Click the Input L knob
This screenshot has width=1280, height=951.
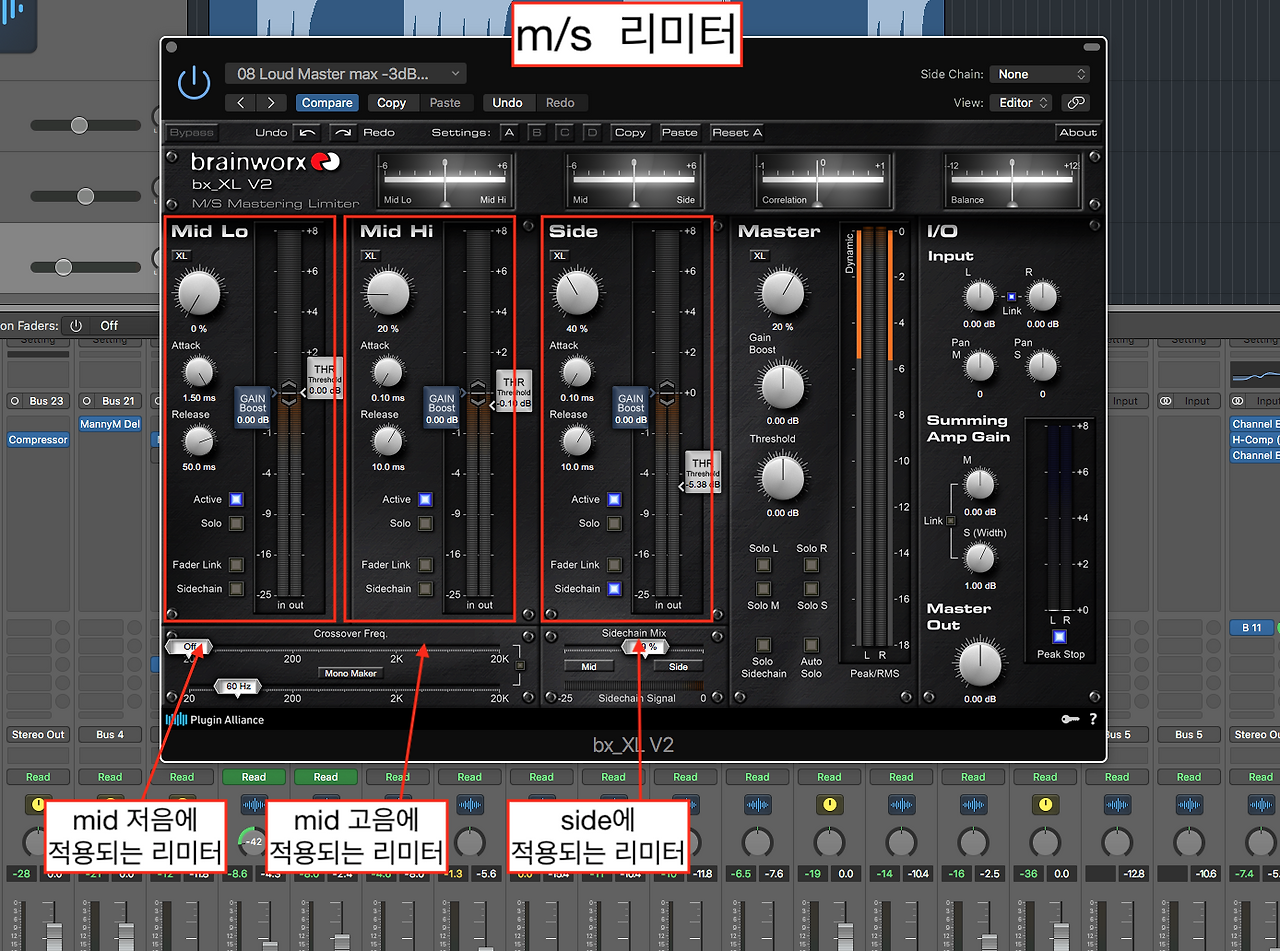pos(980,296)
